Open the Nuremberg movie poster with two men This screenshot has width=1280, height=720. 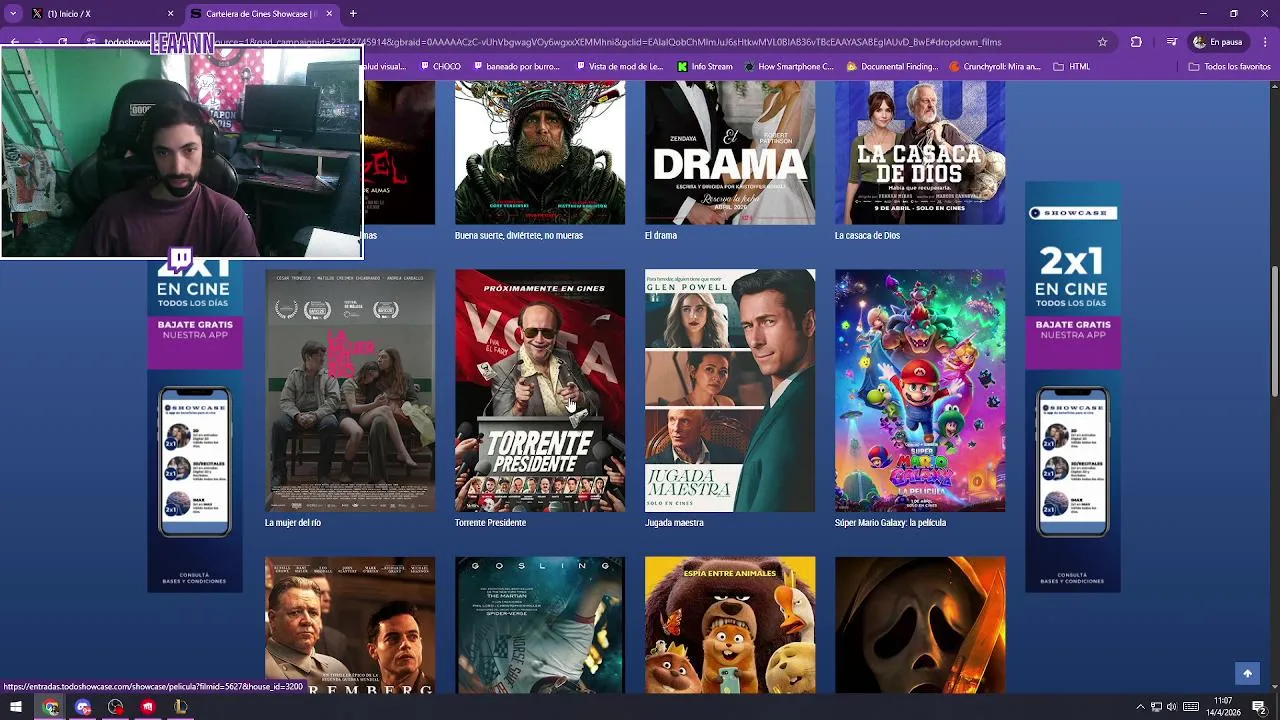coord(350,625)
